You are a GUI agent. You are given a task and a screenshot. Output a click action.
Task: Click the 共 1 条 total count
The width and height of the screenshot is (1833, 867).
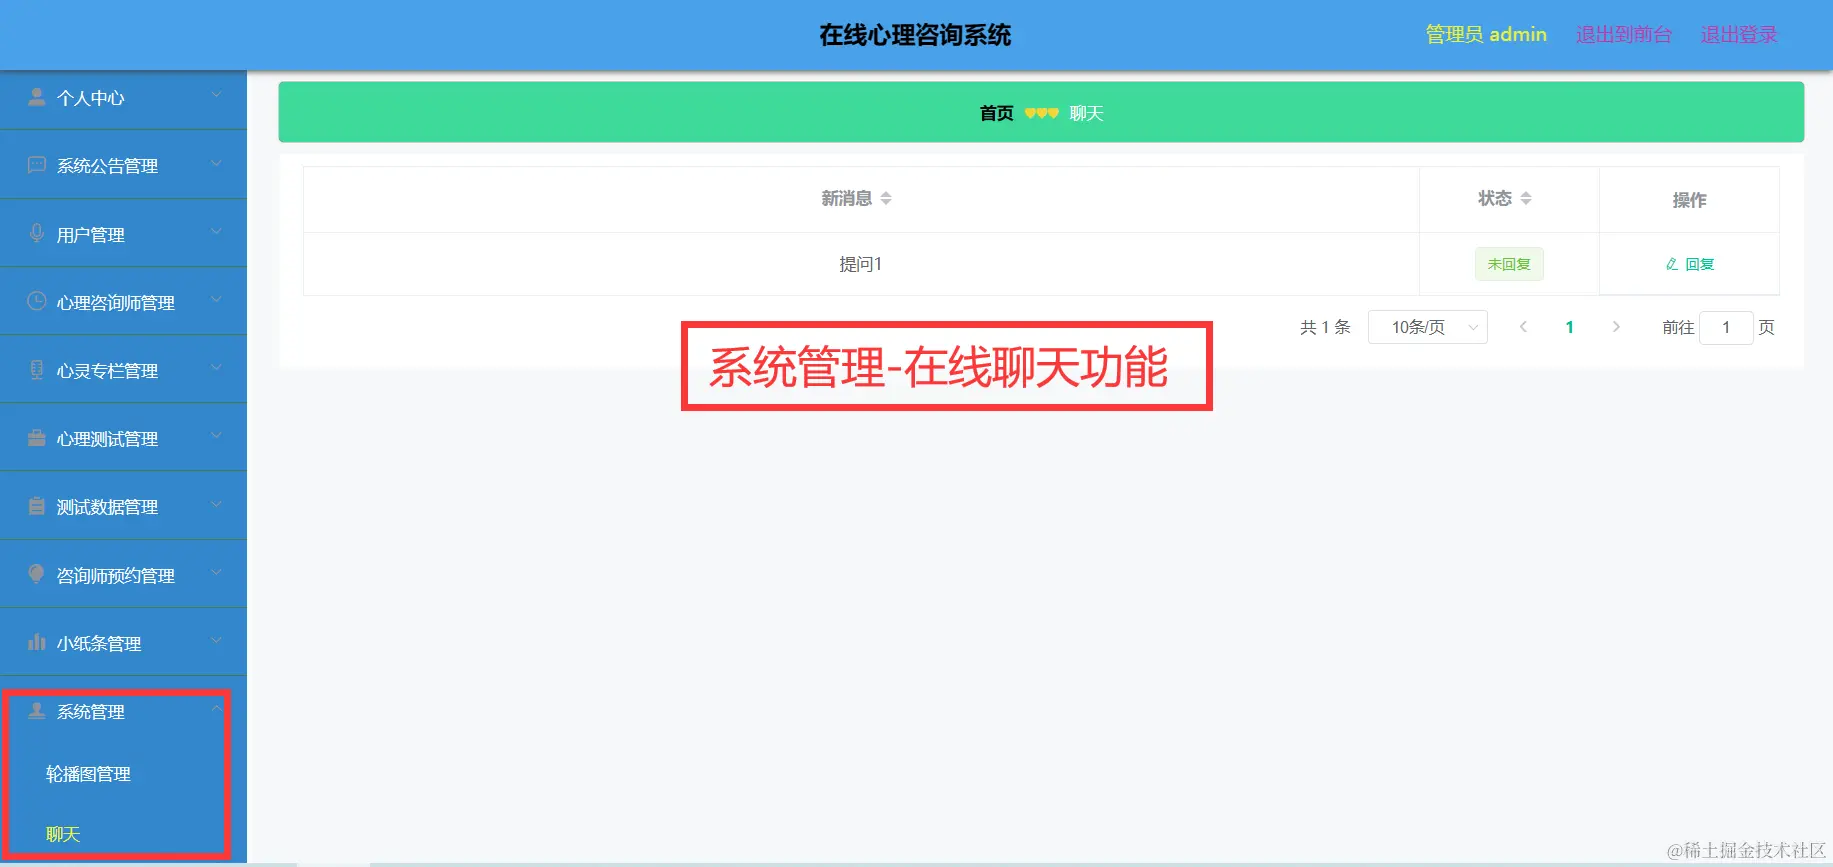pos(1325,327)
